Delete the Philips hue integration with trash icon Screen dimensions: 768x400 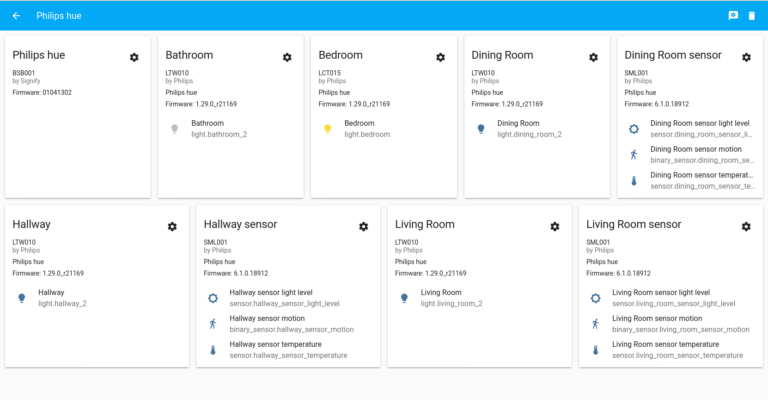click(751, 16)
